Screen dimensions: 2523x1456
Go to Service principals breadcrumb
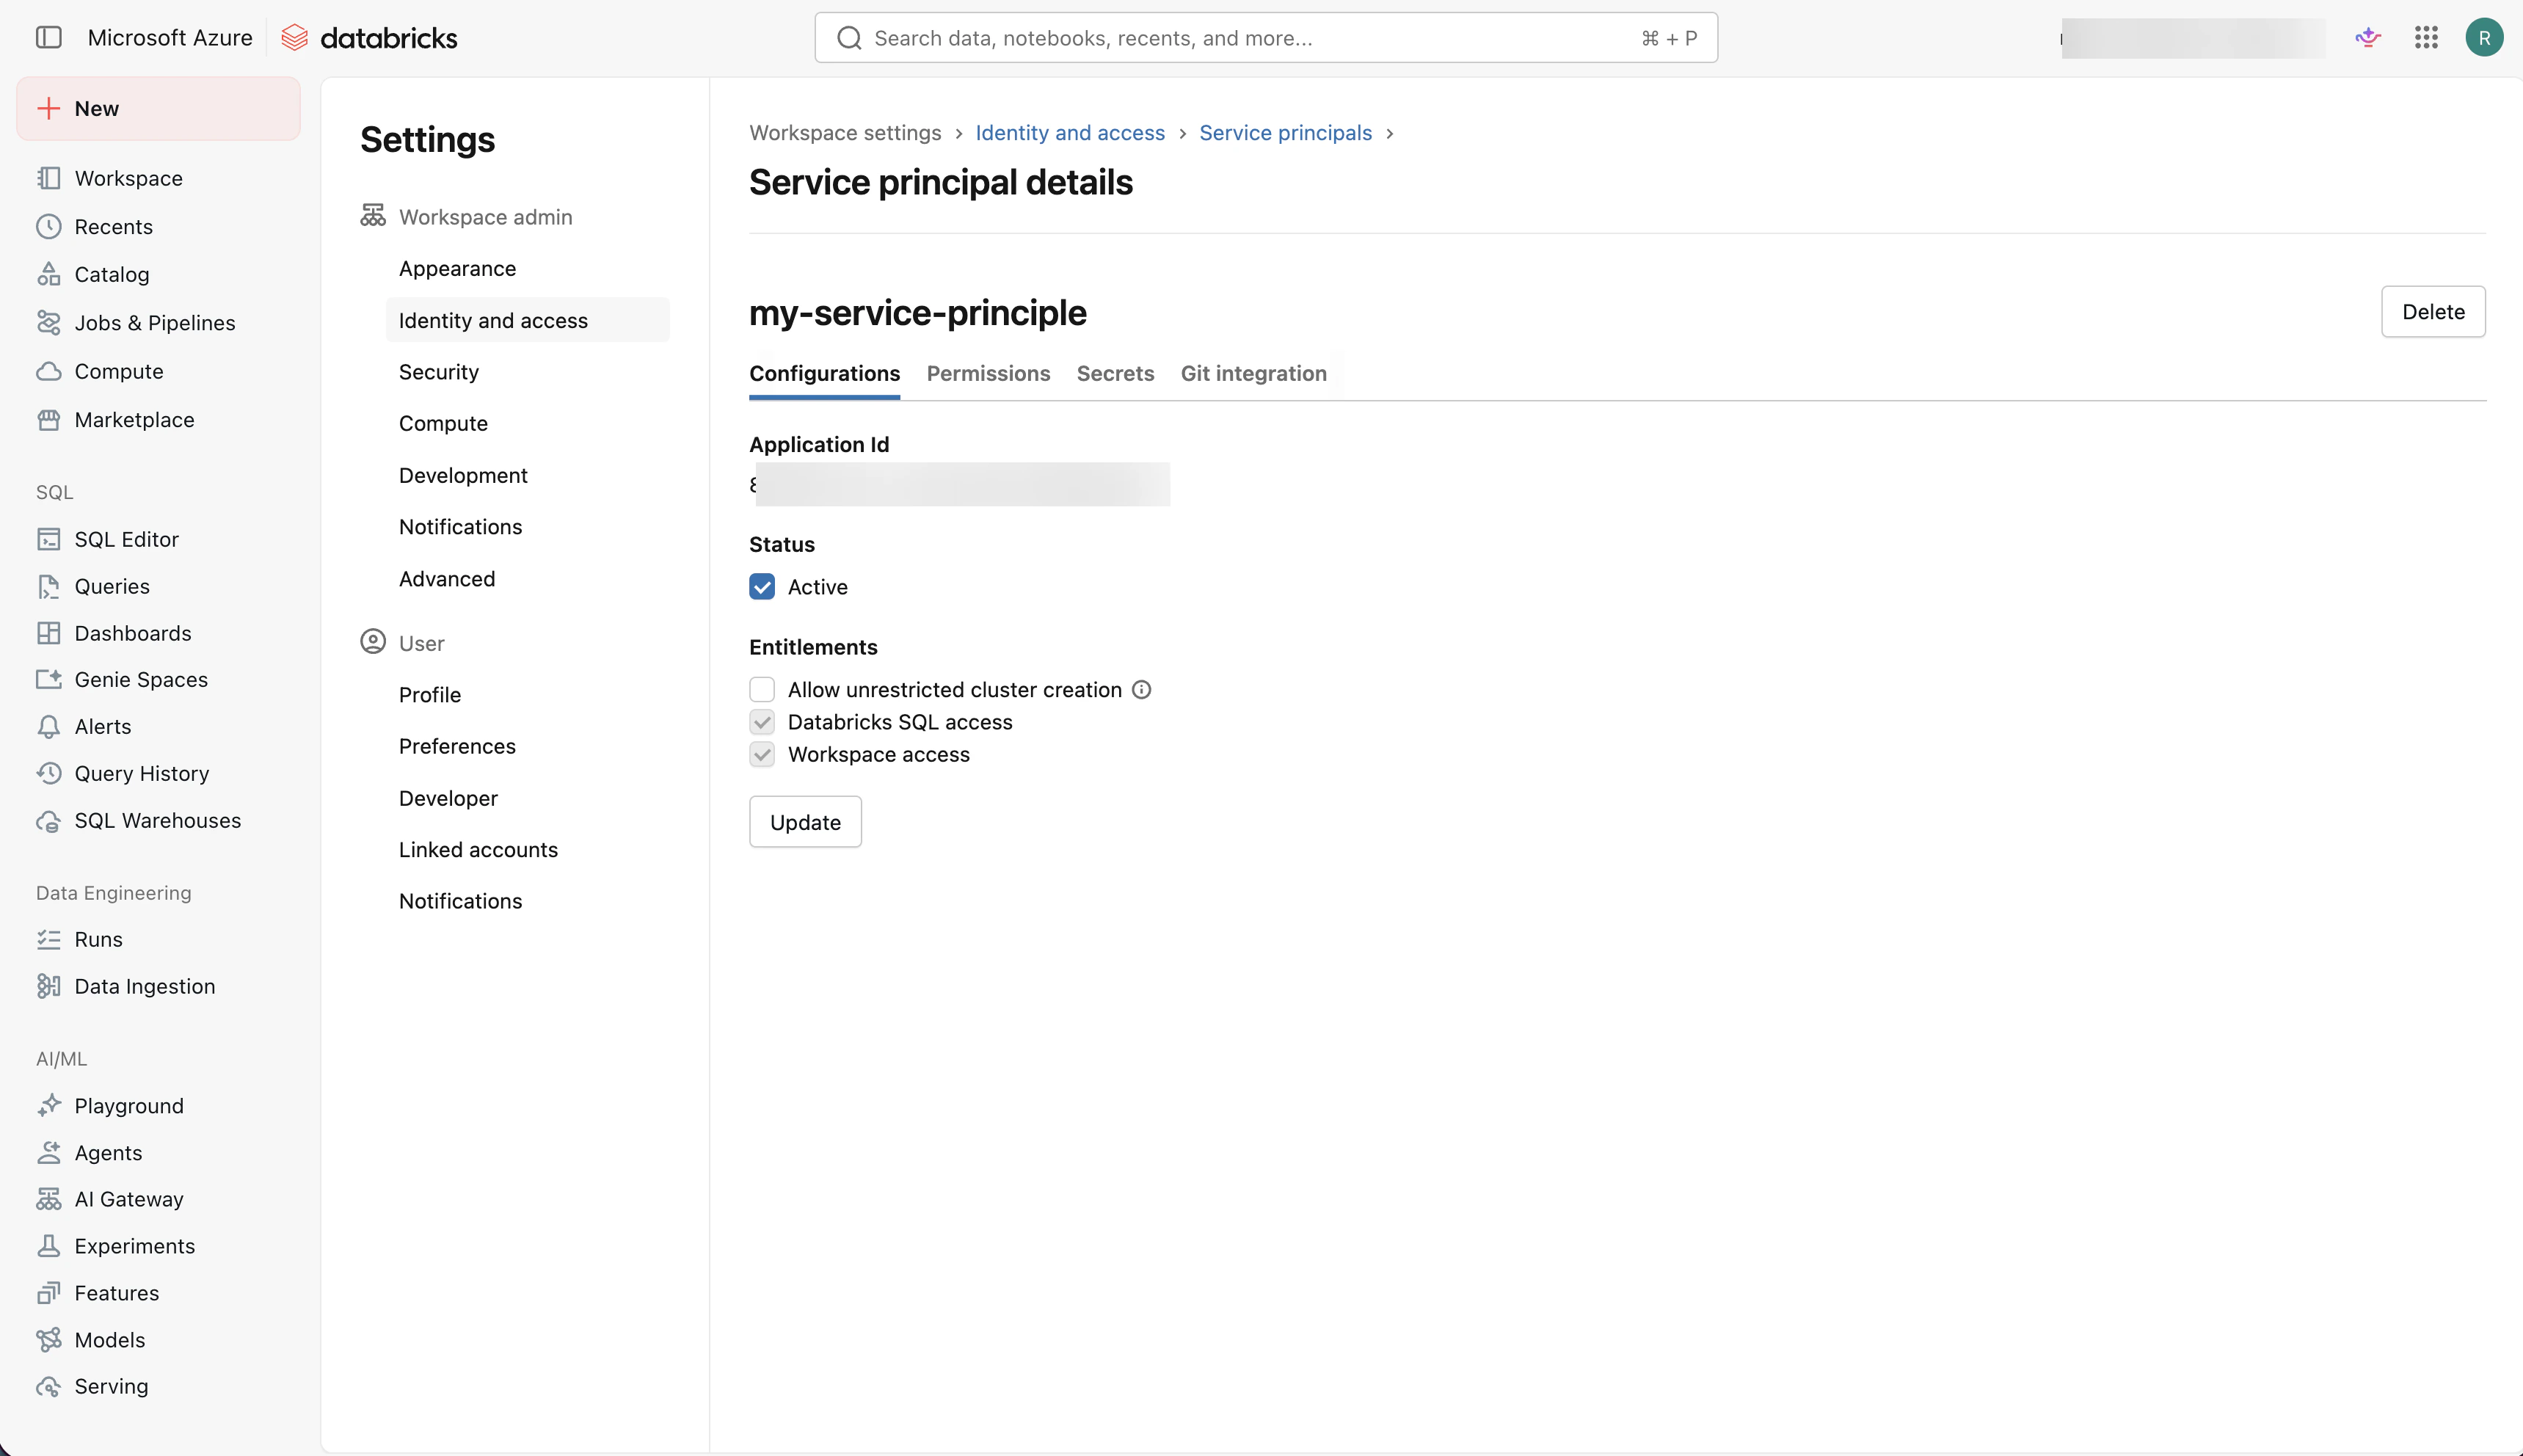(x=1285, y=133)
